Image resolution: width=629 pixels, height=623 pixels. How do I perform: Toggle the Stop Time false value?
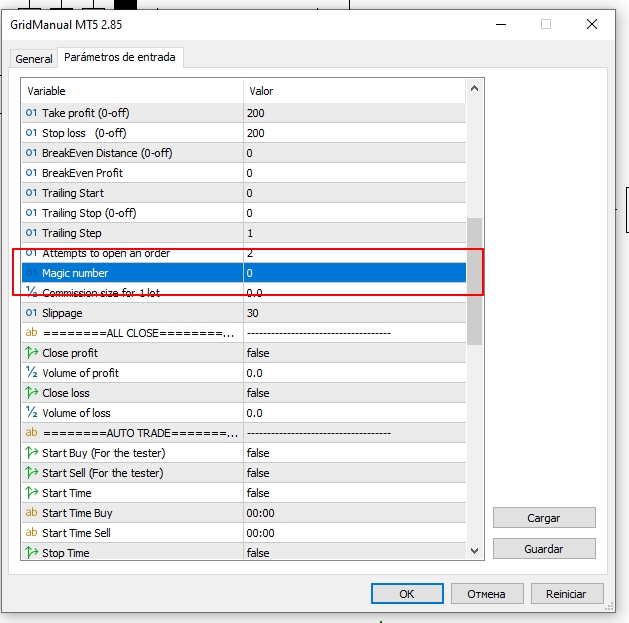coord(355,553)
